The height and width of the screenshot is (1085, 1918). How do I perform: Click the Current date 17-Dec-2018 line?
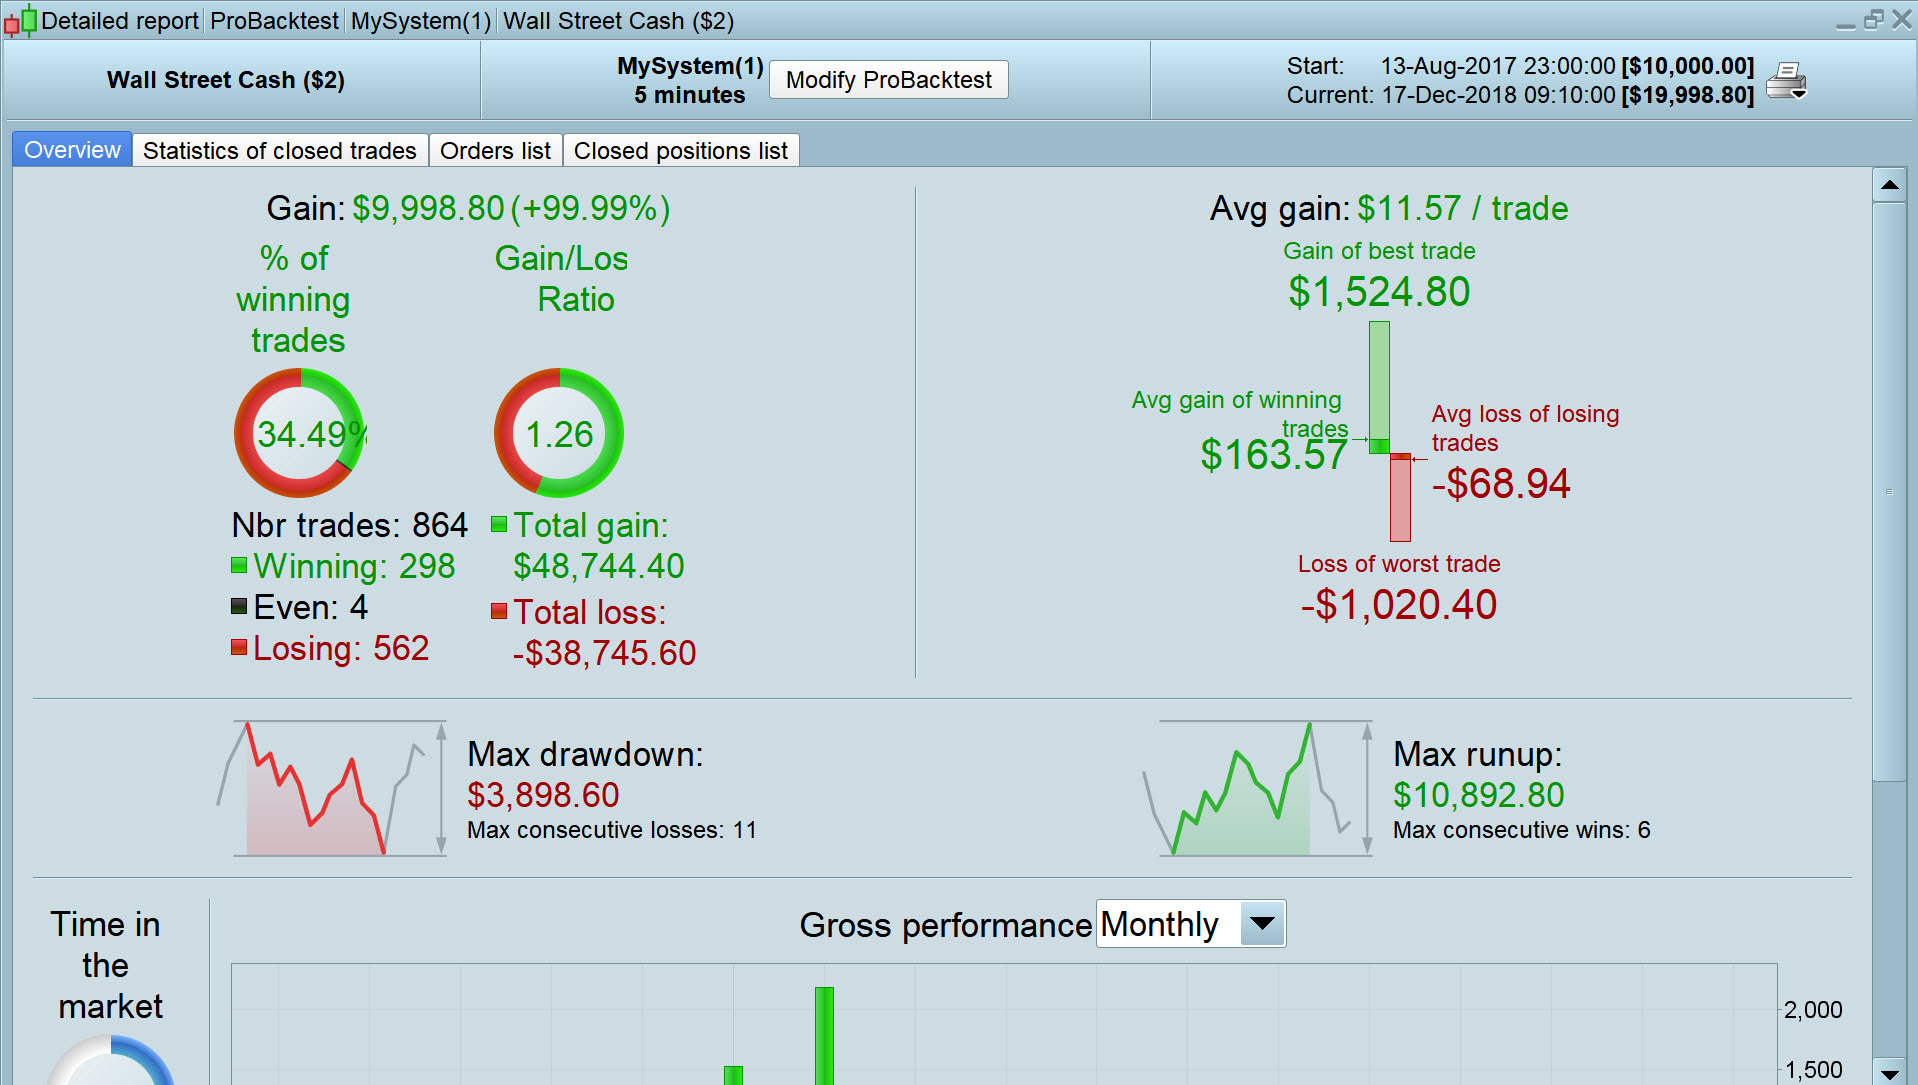(x=1520, y=95)
